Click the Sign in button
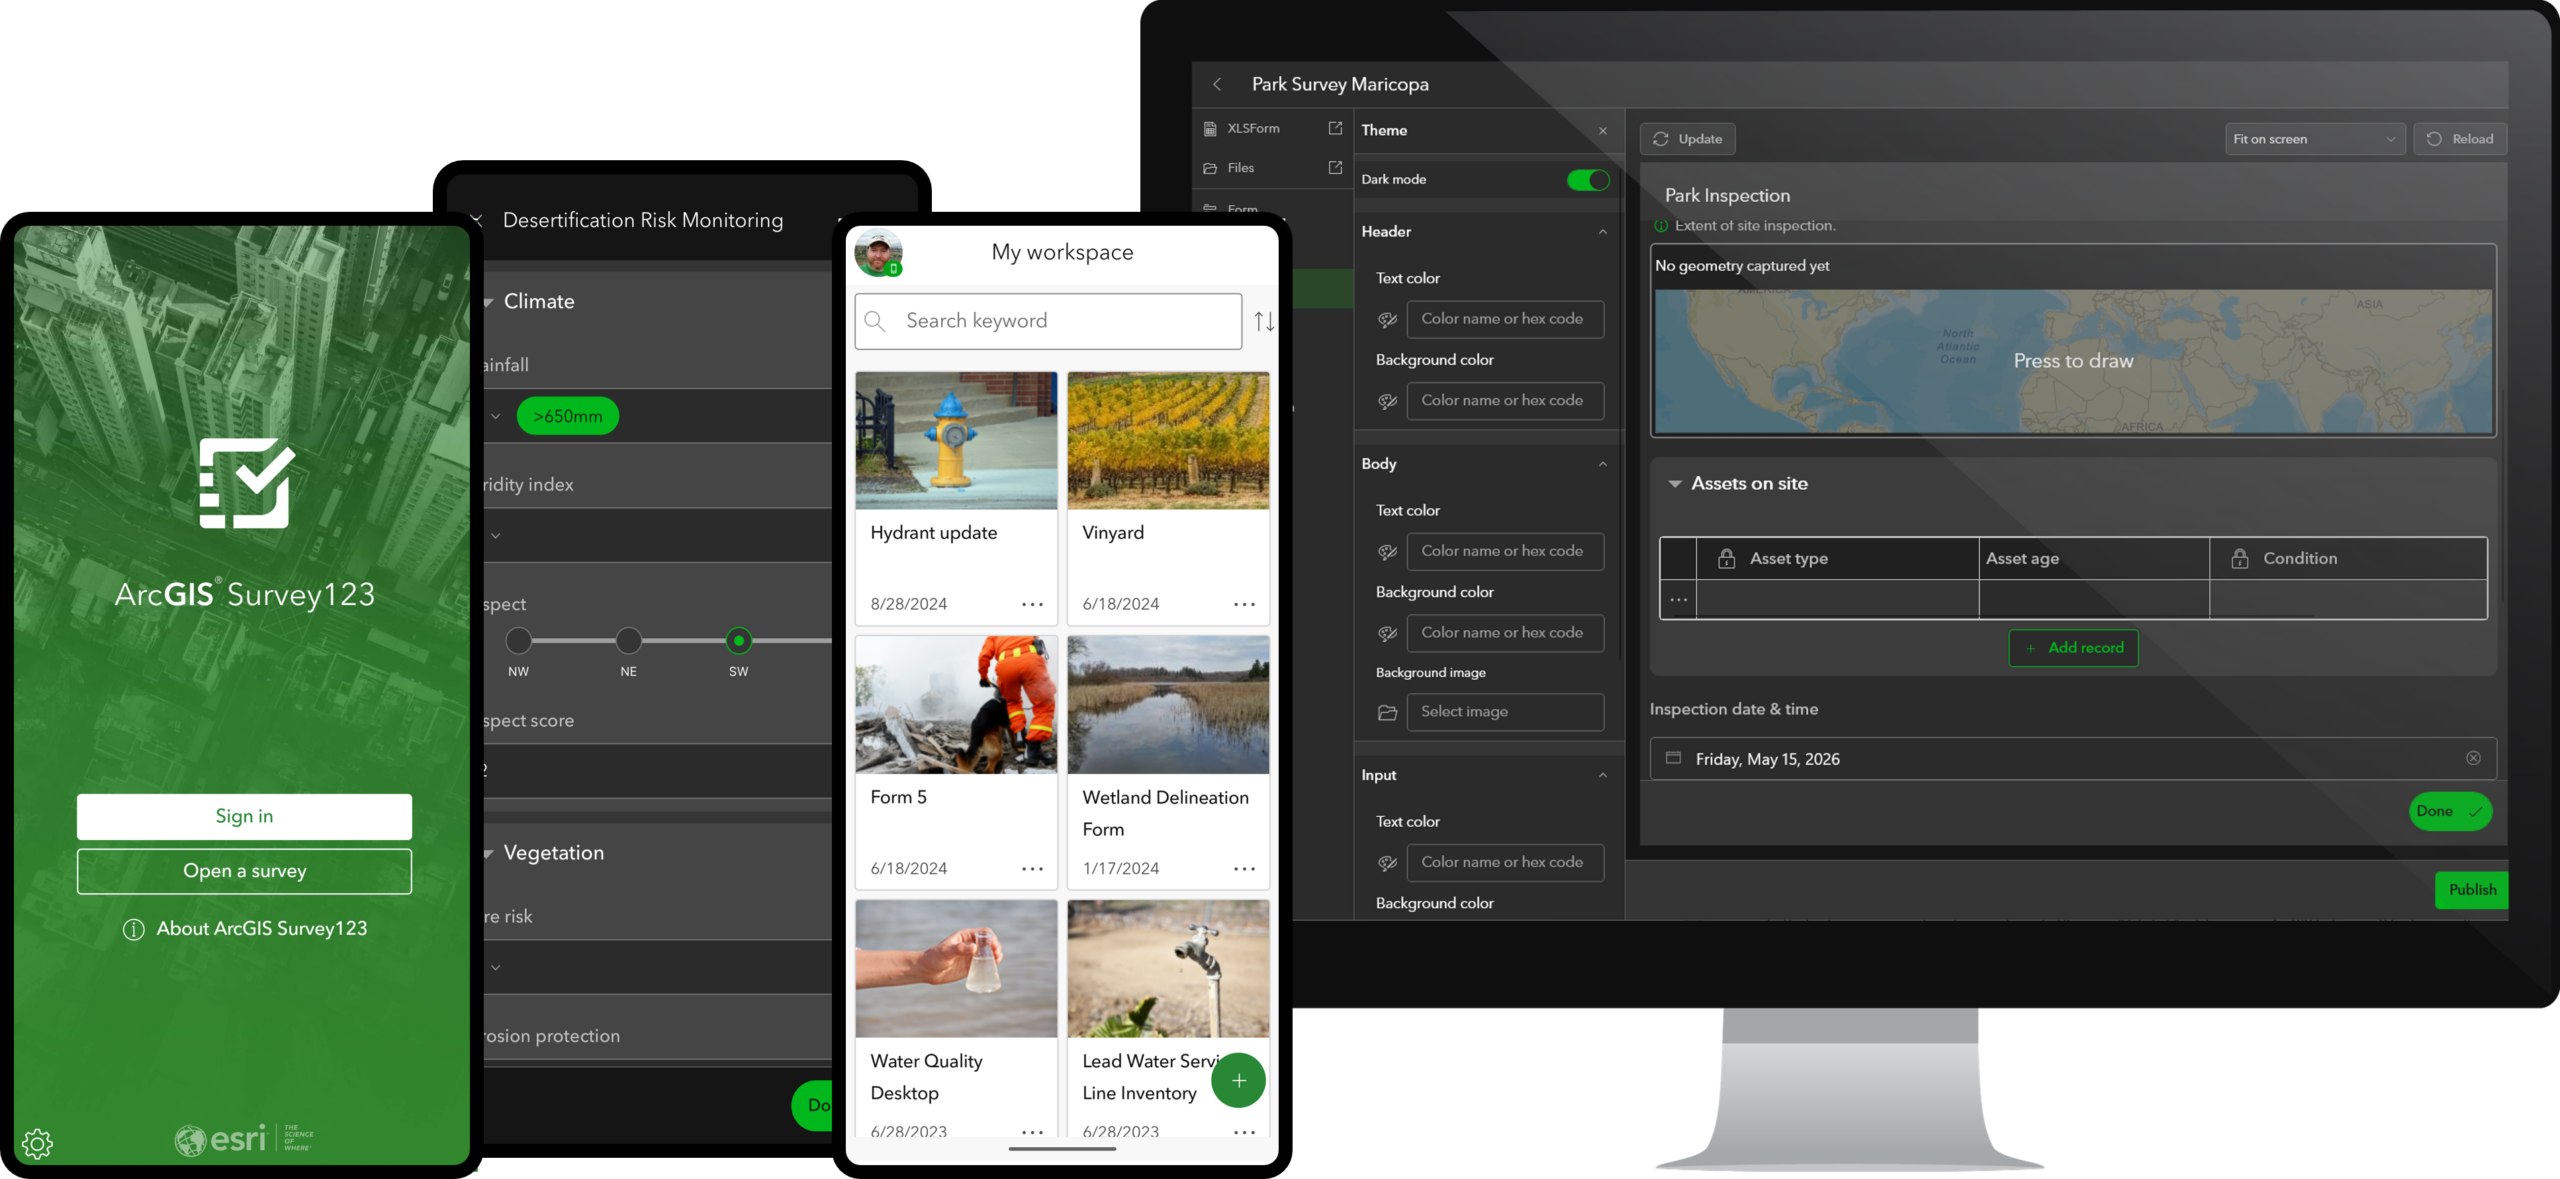 [x=244, y=816]
